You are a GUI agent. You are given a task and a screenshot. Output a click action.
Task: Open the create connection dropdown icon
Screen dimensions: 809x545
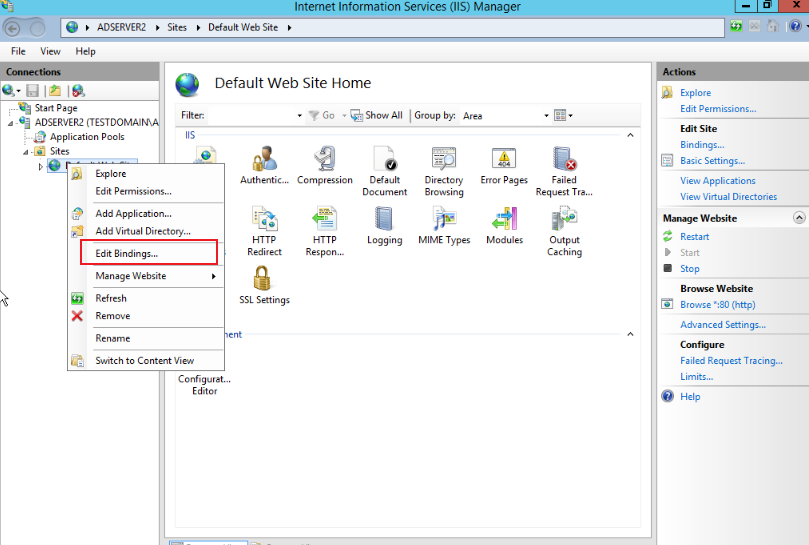coord(11,91)
